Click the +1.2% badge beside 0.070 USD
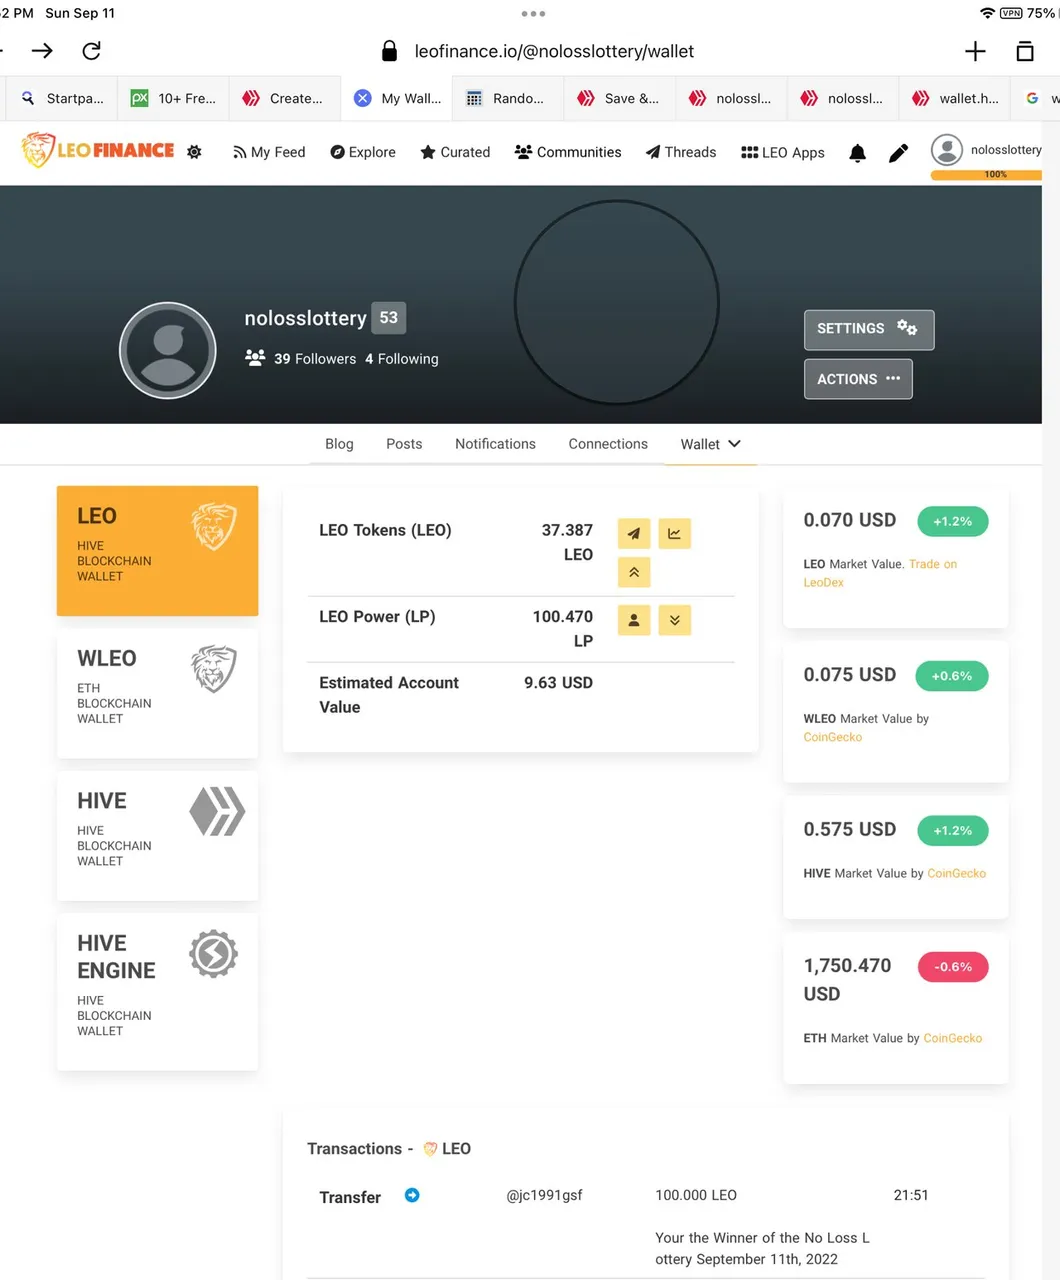 (952, 521)
